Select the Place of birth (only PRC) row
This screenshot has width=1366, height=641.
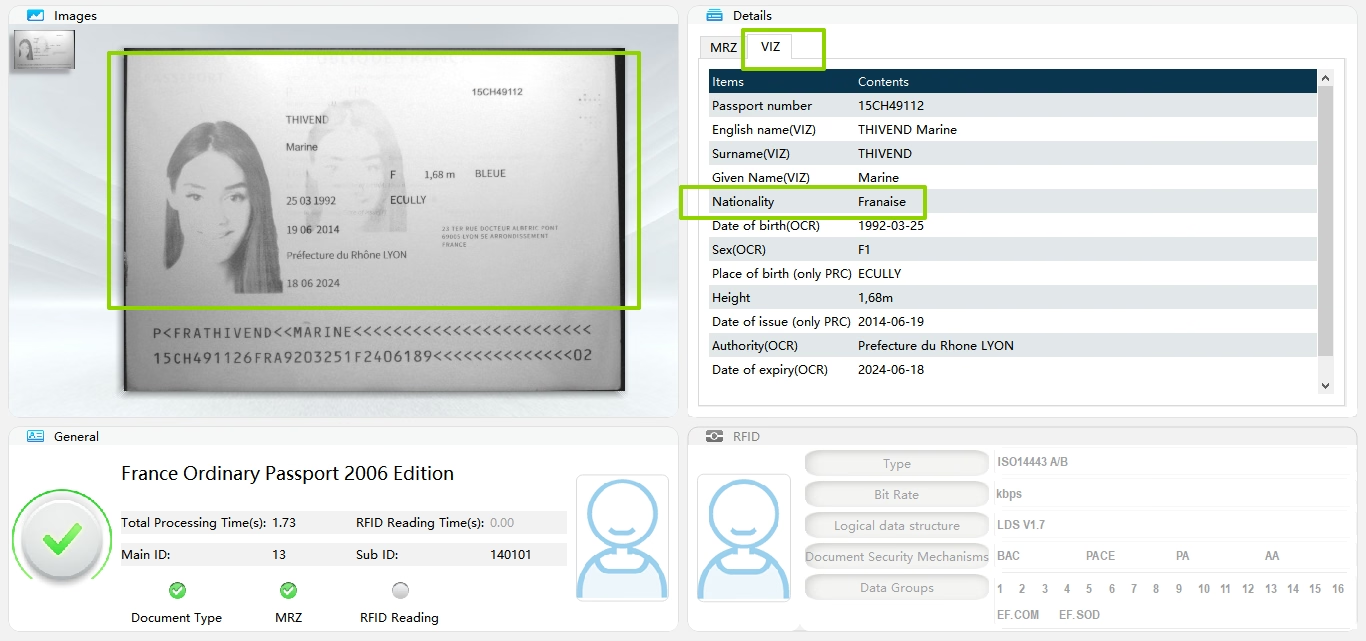[1013, 273]
